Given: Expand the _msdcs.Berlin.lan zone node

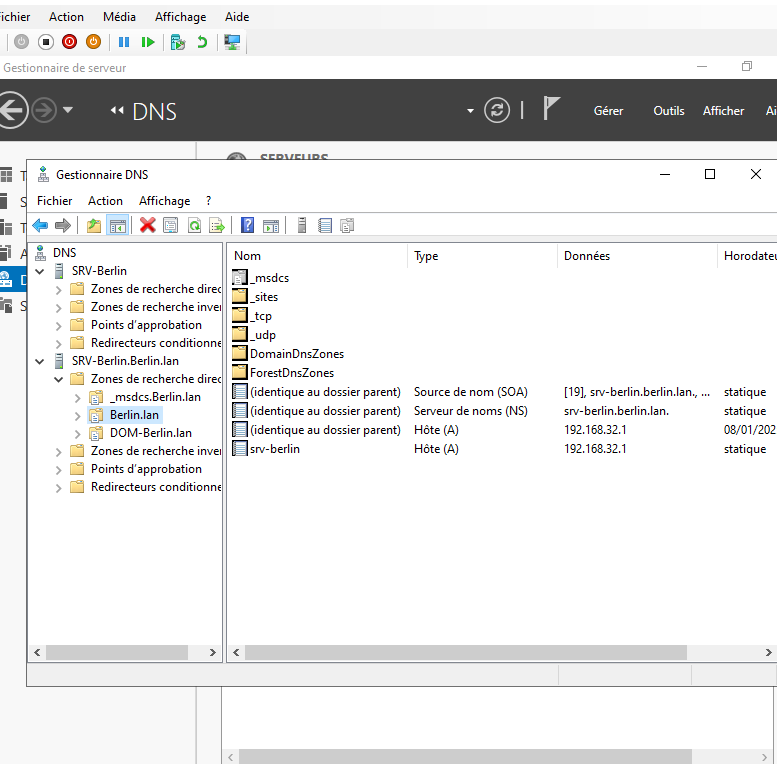Looking at the screenshot, I should pyautogui.click(x=78, y=397).
